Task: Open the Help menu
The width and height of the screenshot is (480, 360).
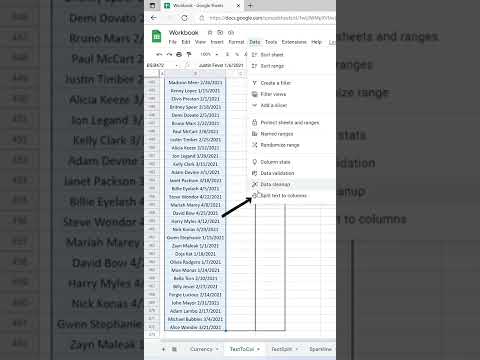Action: [316, 42]
